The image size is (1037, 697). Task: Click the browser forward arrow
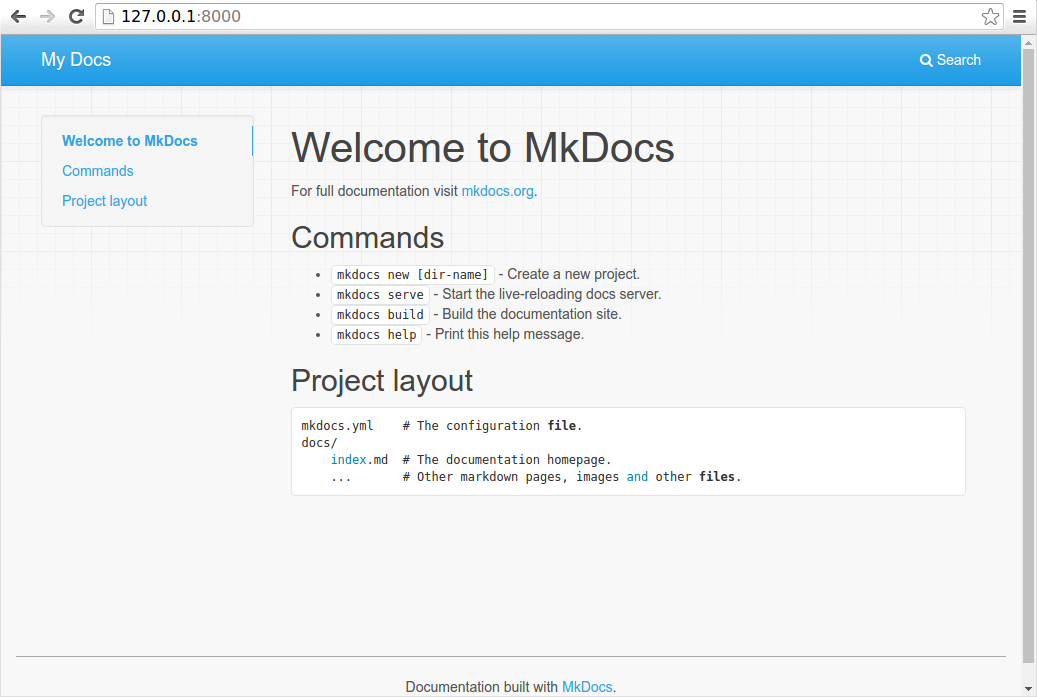[46, 16]
